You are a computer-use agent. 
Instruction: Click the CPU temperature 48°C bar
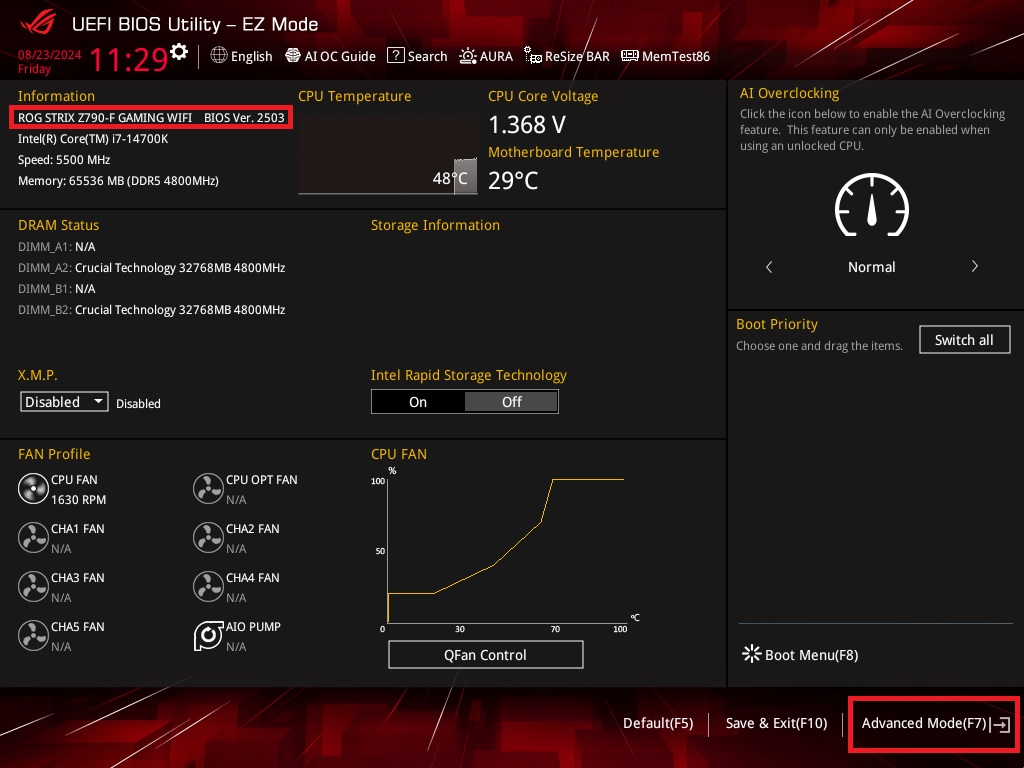(465, 176)
